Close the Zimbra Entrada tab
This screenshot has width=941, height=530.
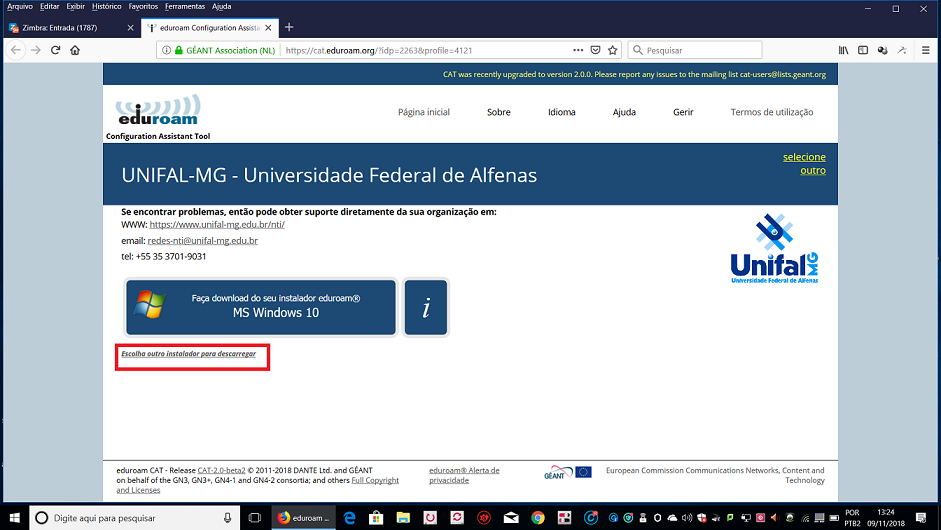pos(130,28)
